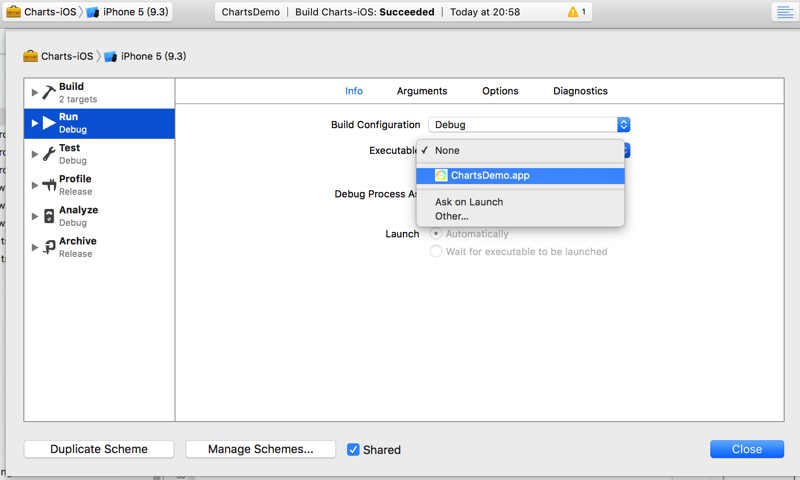
Task: Click the Run play icon
Action: coord(49,123)
